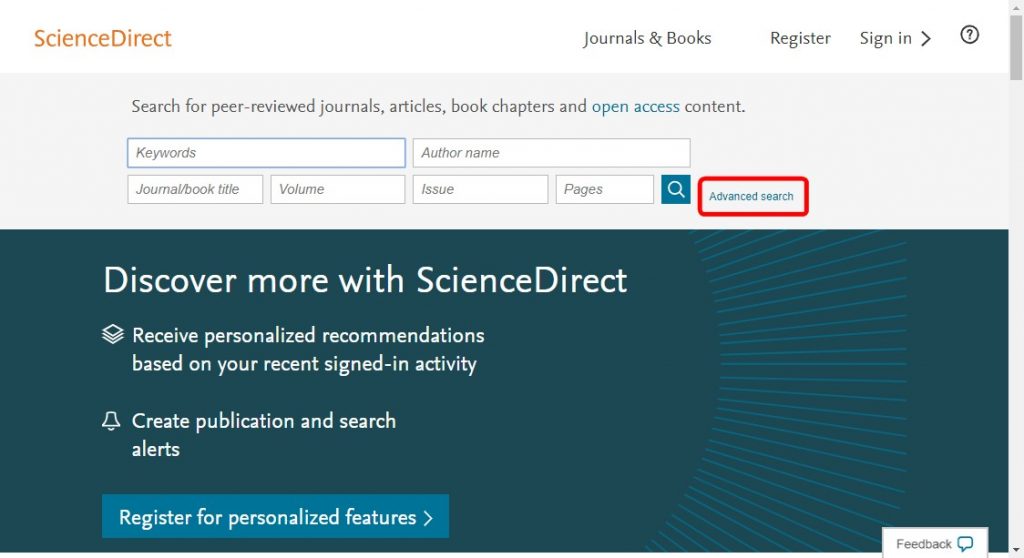Click the bell icon beside search alerts

[111, 421]
